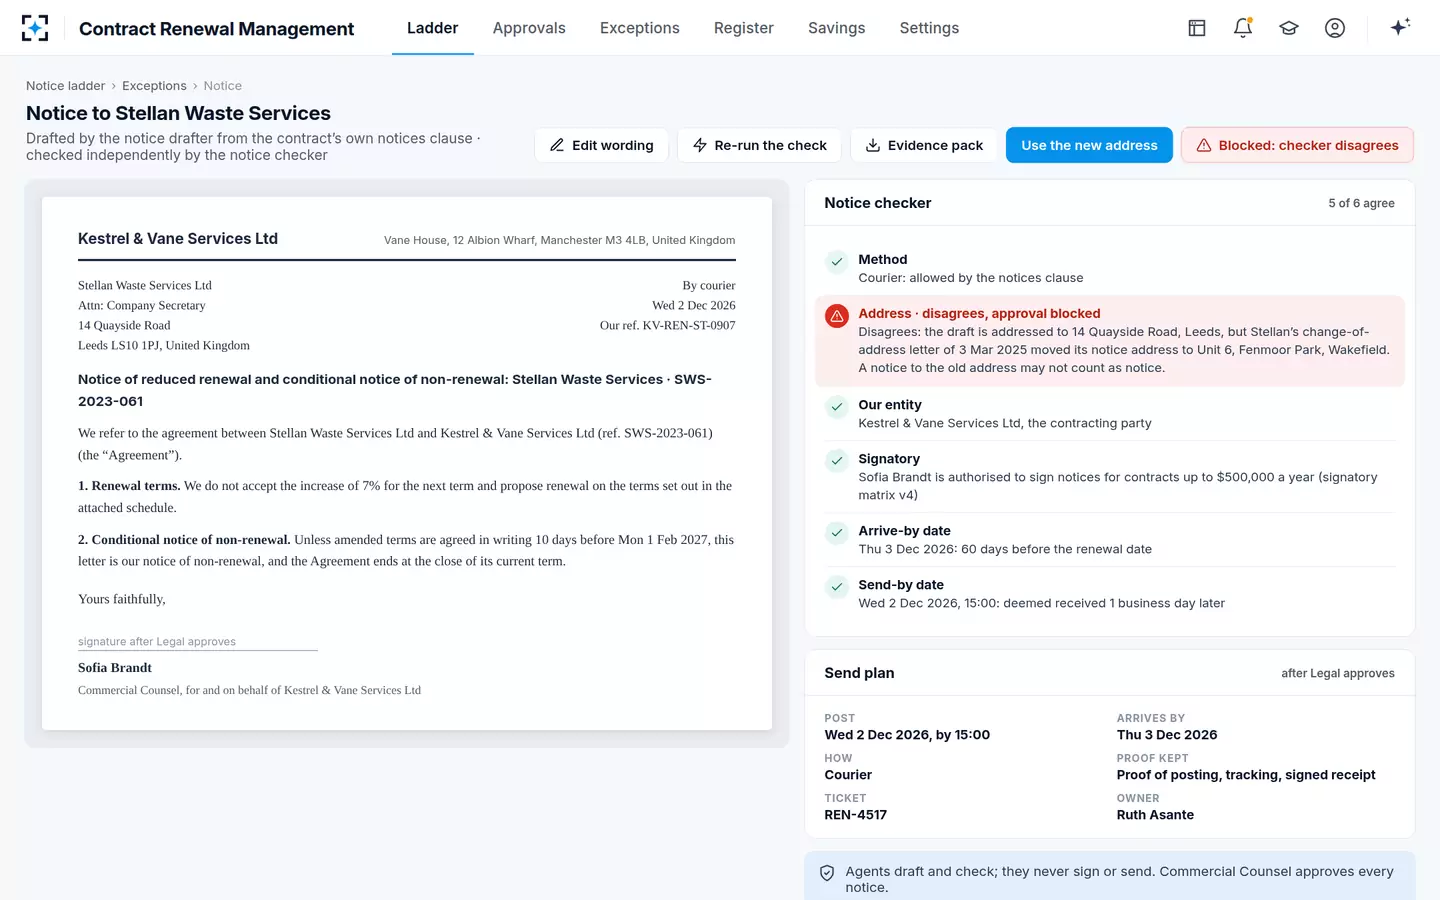
Task: Click the '14 Quayside Road' address line
Action: coord(124,325)
